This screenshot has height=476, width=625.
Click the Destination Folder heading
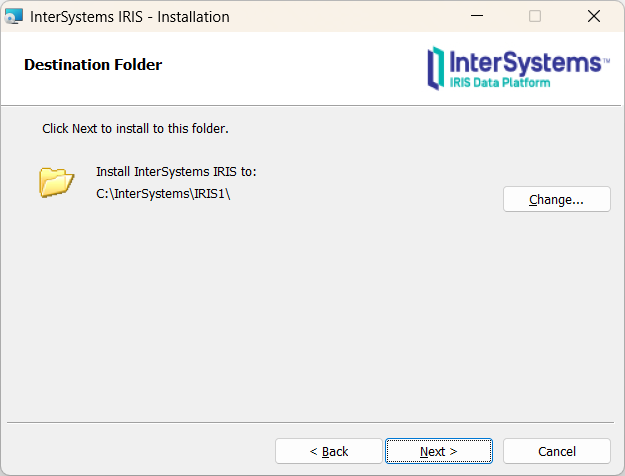[x=93, y=65]
